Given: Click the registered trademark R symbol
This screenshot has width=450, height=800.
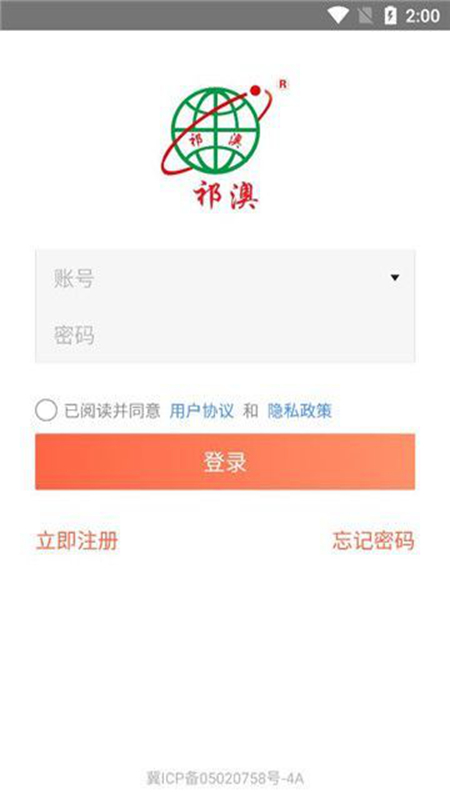Looking at the screenshot, I should [x=283, y=85].
